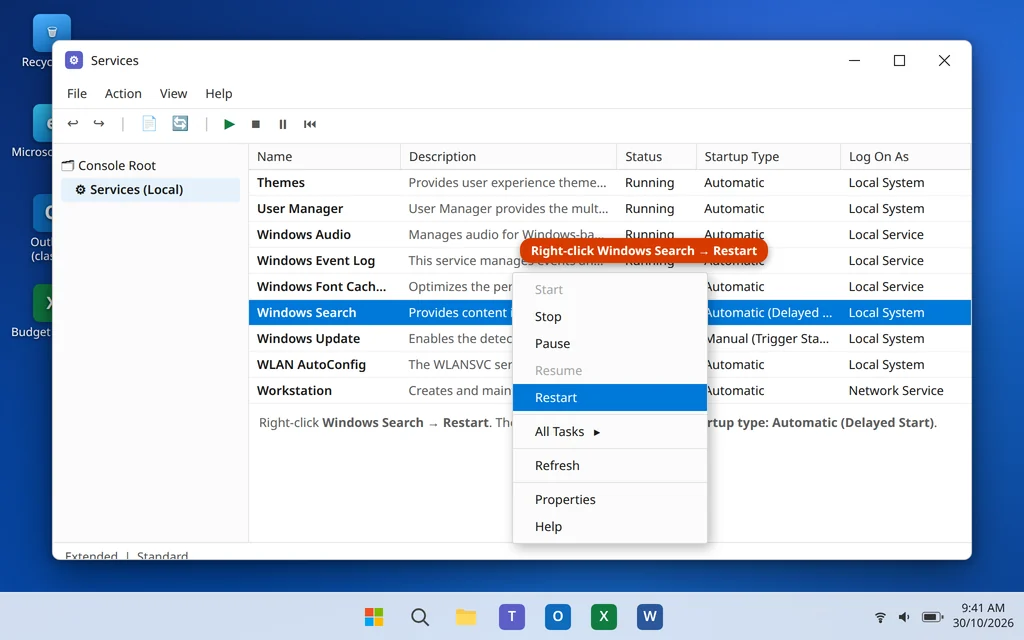Start the service with green play icon
Screen dimensions: 1024x640
coord(229,124)
